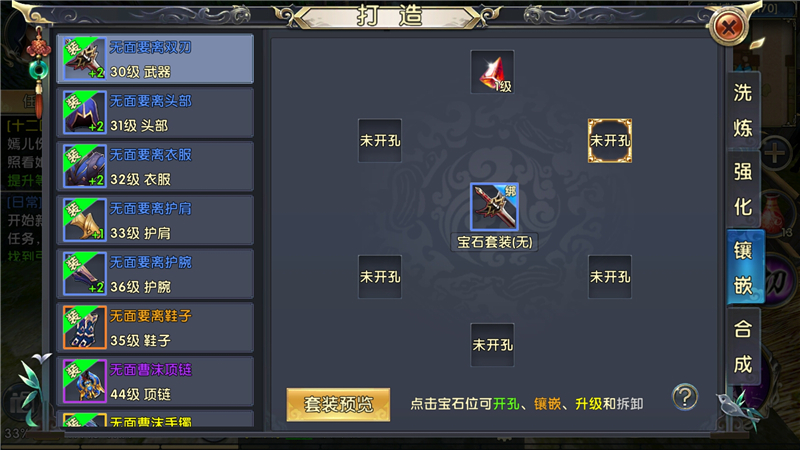800x450 pixels.
Task: Open the question mark help icon
Action: (x=685, y=396)
